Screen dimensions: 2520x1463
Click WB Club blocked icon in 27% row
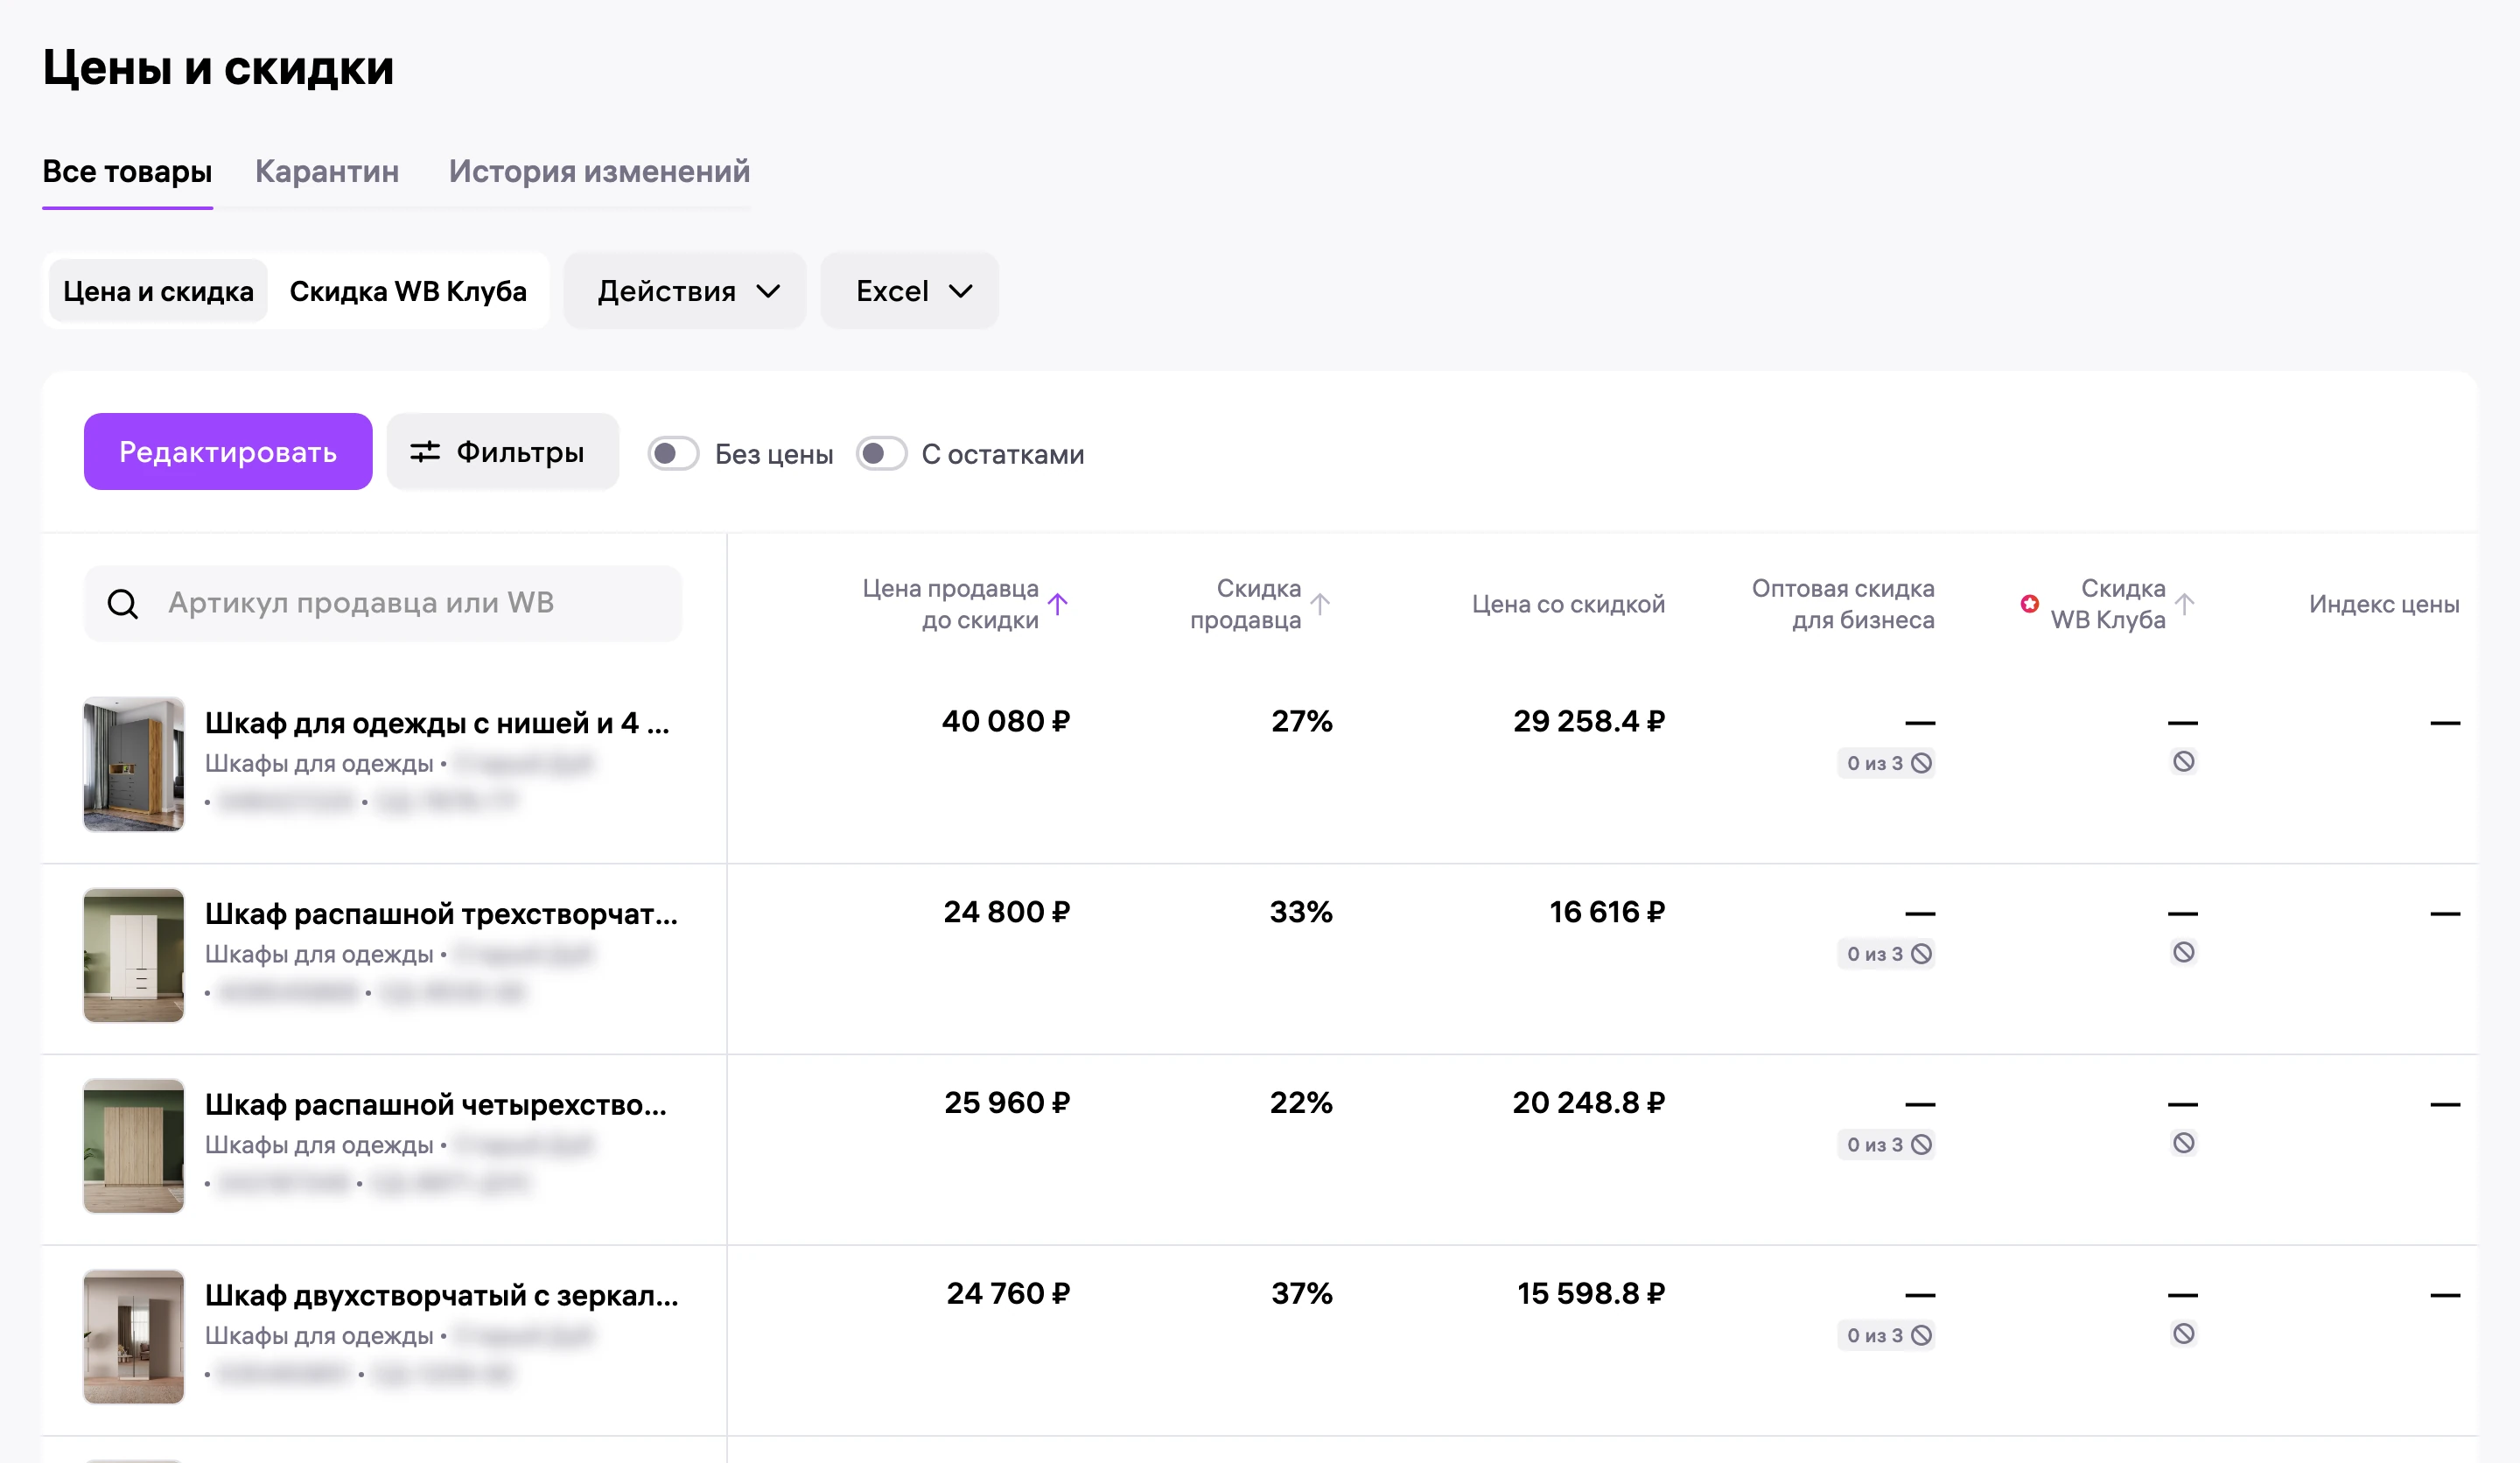point(2184,762)
